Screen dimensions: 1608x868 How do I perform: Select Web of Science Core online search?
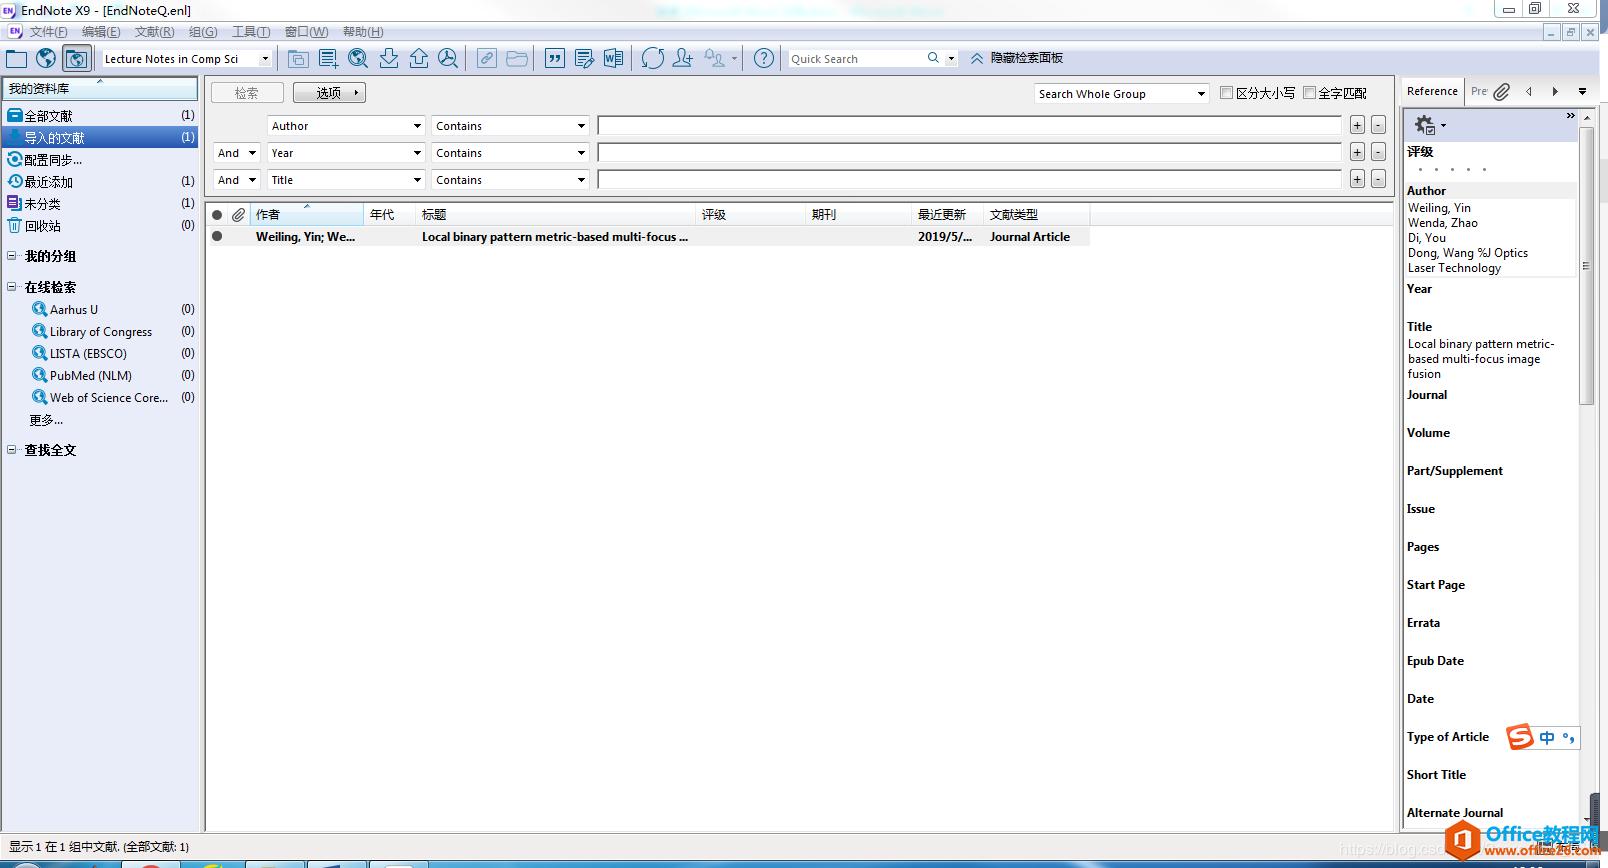click(108, 397)
